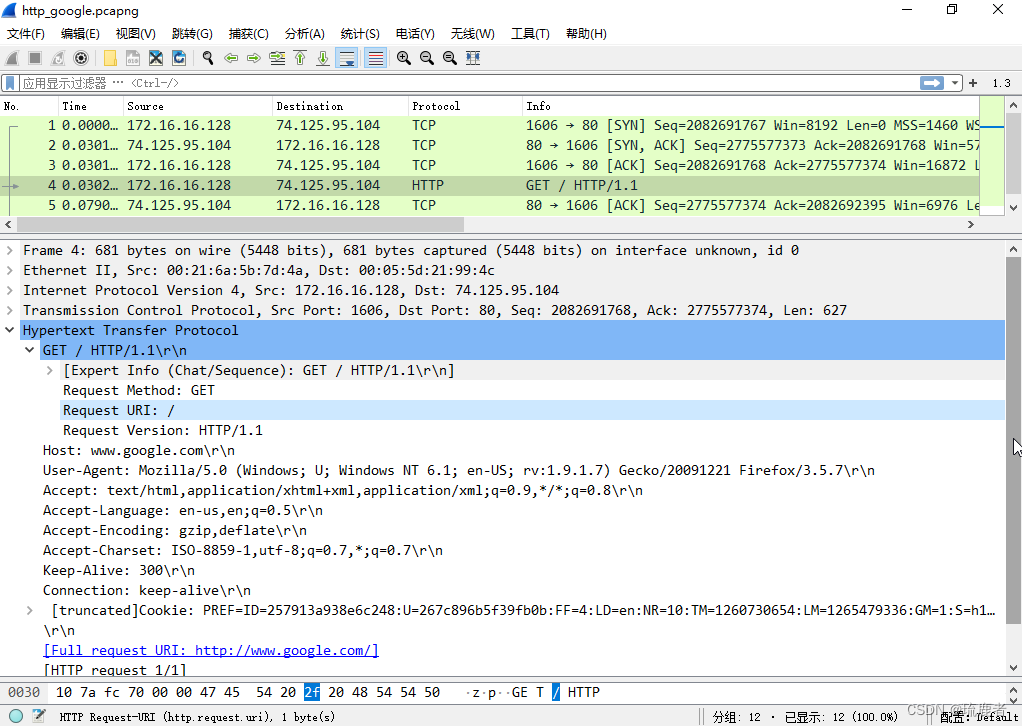Sort packets by Source column header
The image size is (1022, 726).
click(197, 106)
